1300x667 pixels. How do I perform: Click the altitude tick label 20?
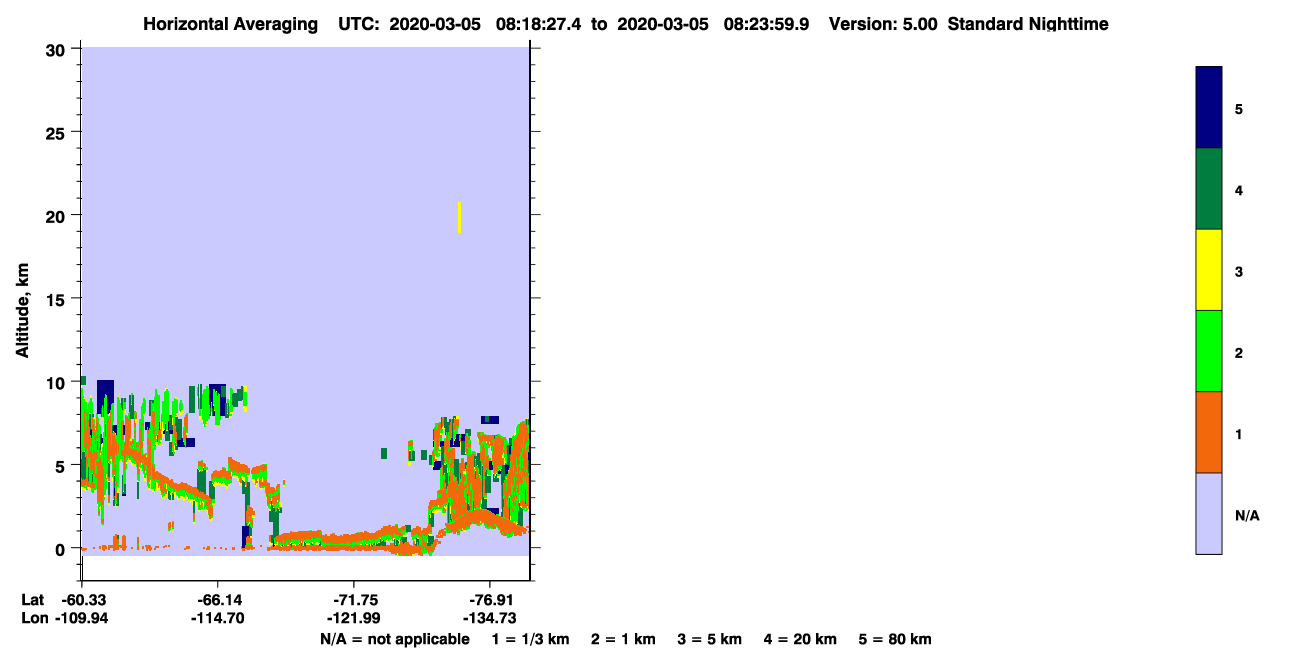[56, 215]
